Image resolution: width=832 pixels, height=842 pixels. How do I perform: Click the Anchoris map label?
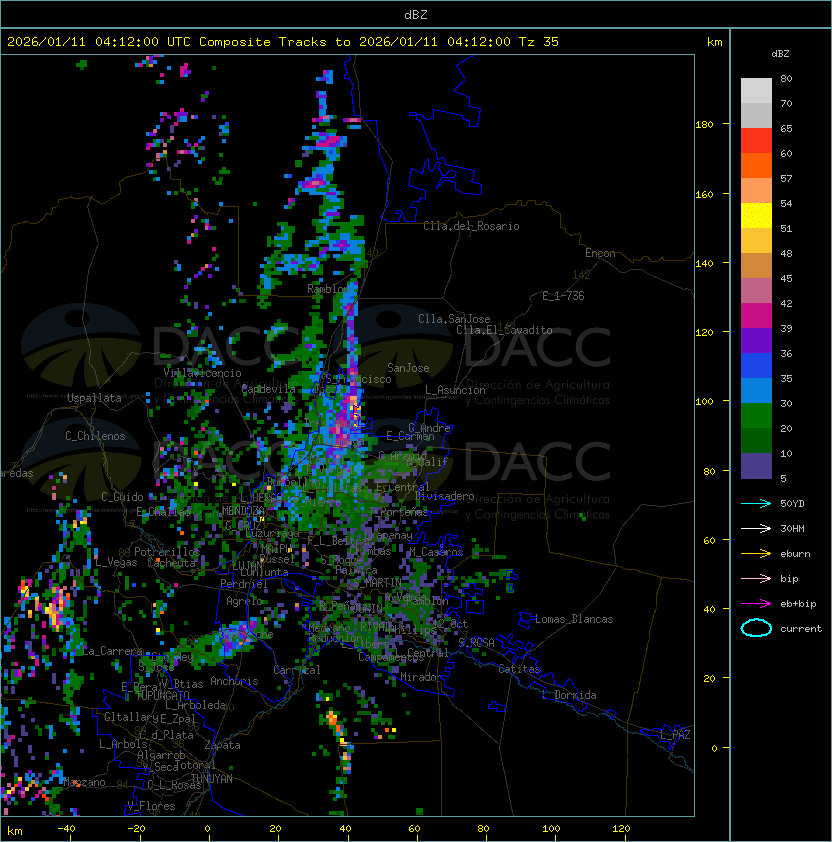tap(234, 681)
